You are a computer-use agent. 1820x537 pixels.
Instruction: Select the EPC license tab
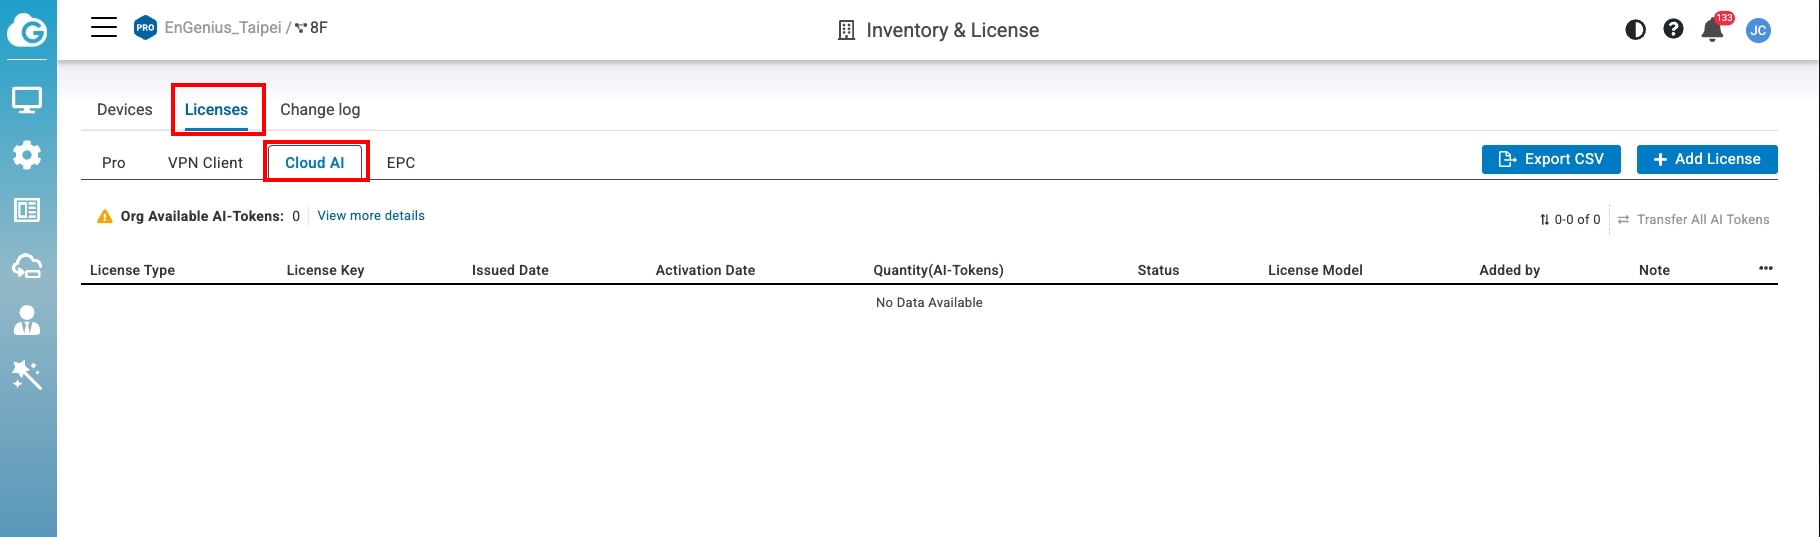401,163
